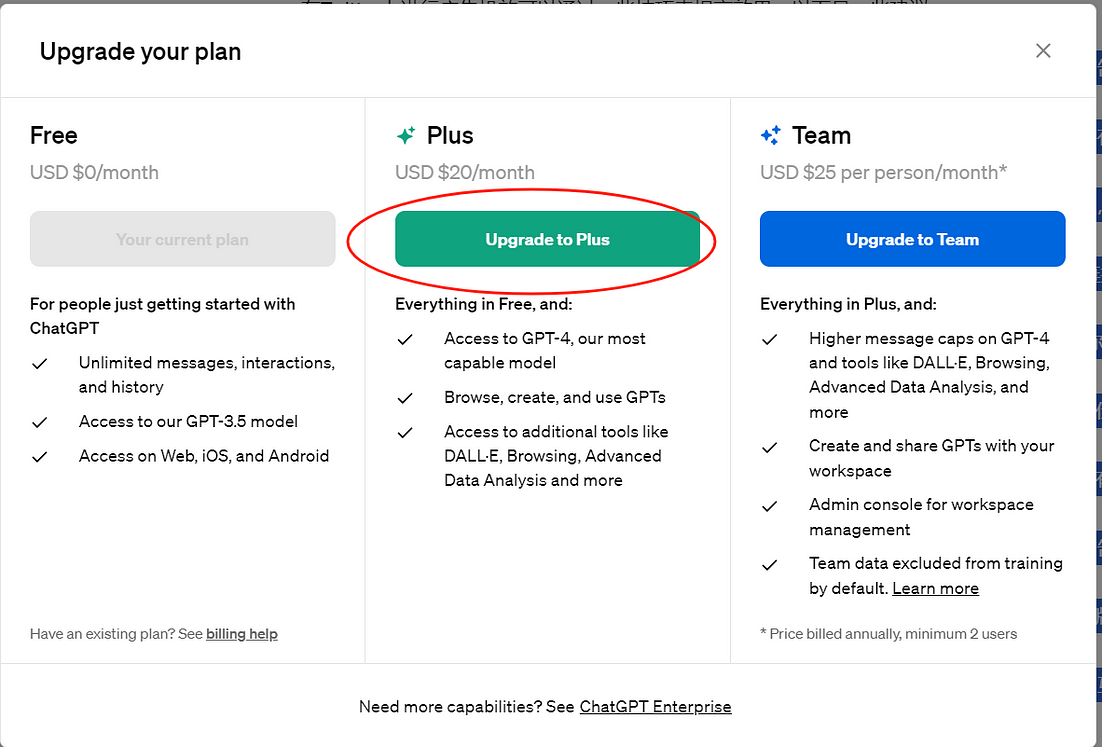Click the Free plan title
The height and width of the screenshot is (747, 1102).
click(53, 135)
